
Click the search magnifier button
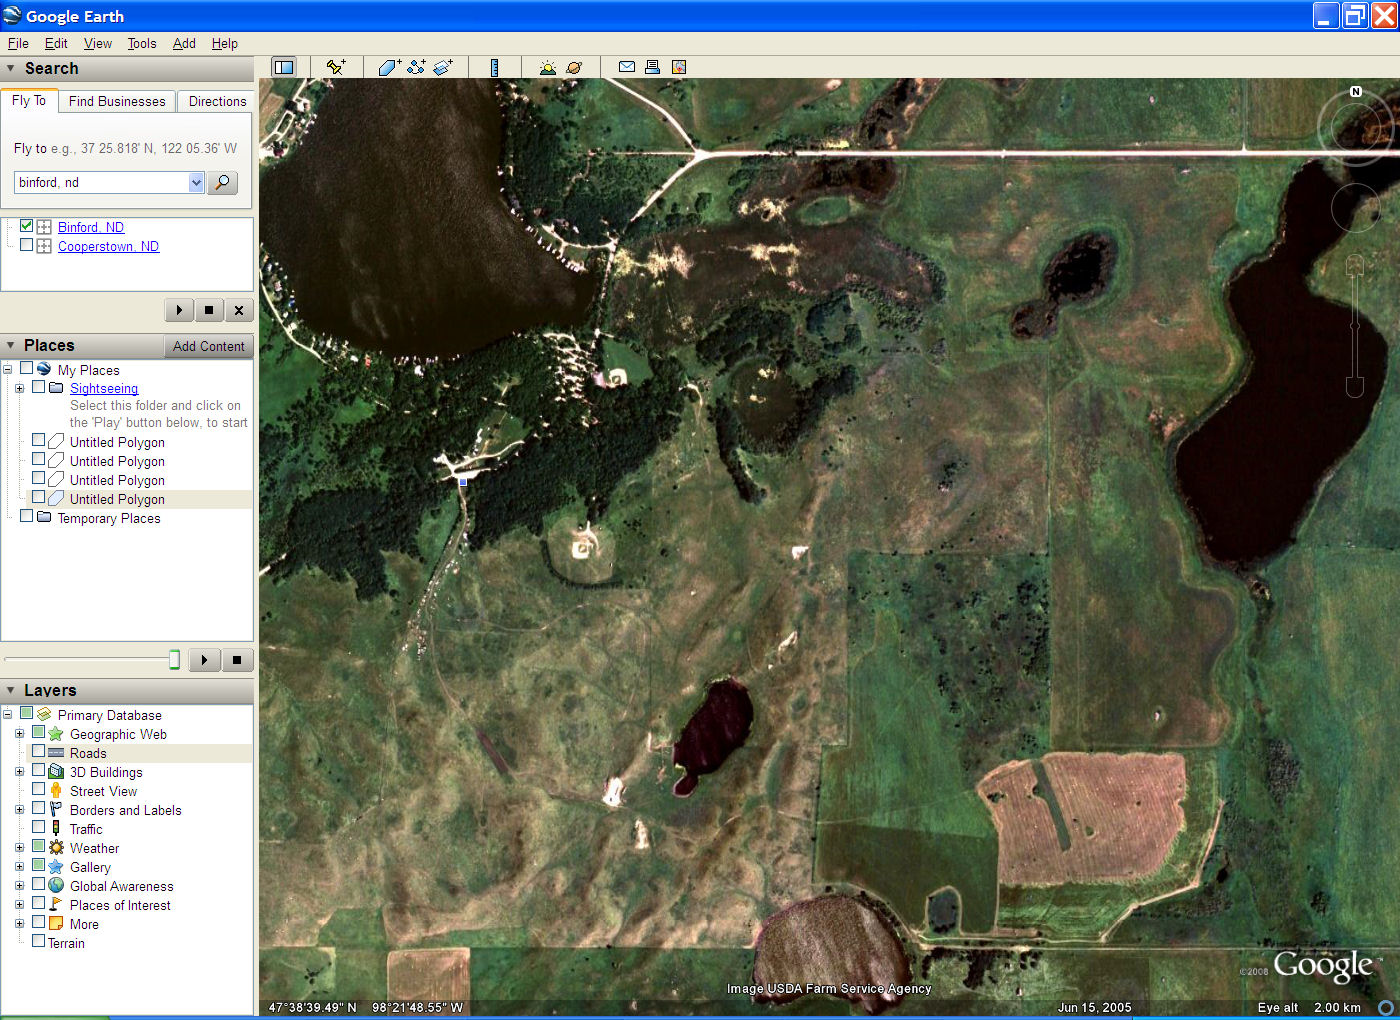point(222,182)
